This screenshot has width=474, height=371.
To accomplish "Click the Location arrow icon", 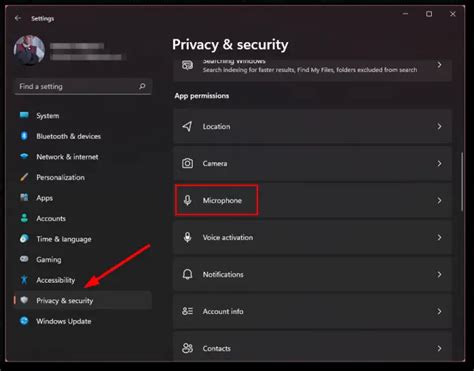I will tap(187, 126).
